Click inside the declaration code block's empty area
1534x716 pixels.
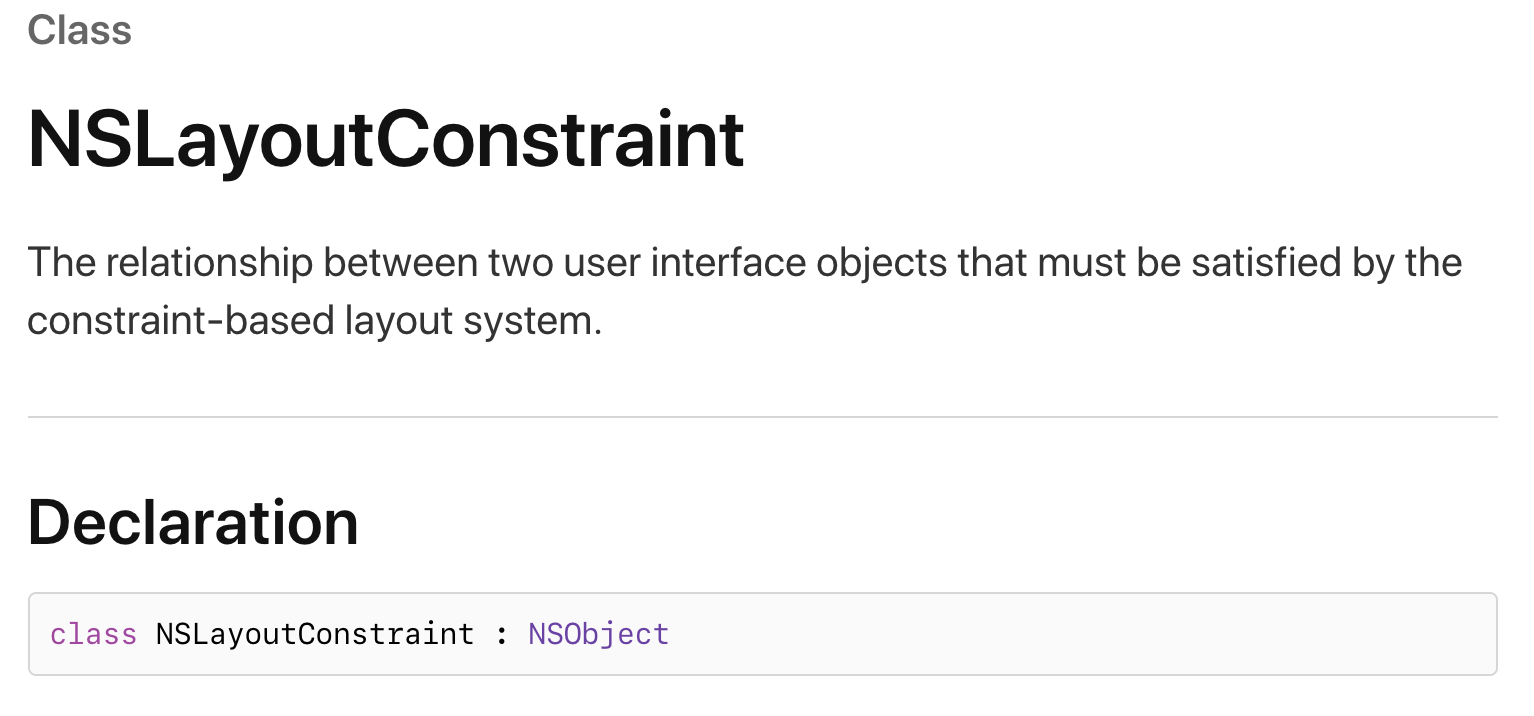click(1080, 634)
